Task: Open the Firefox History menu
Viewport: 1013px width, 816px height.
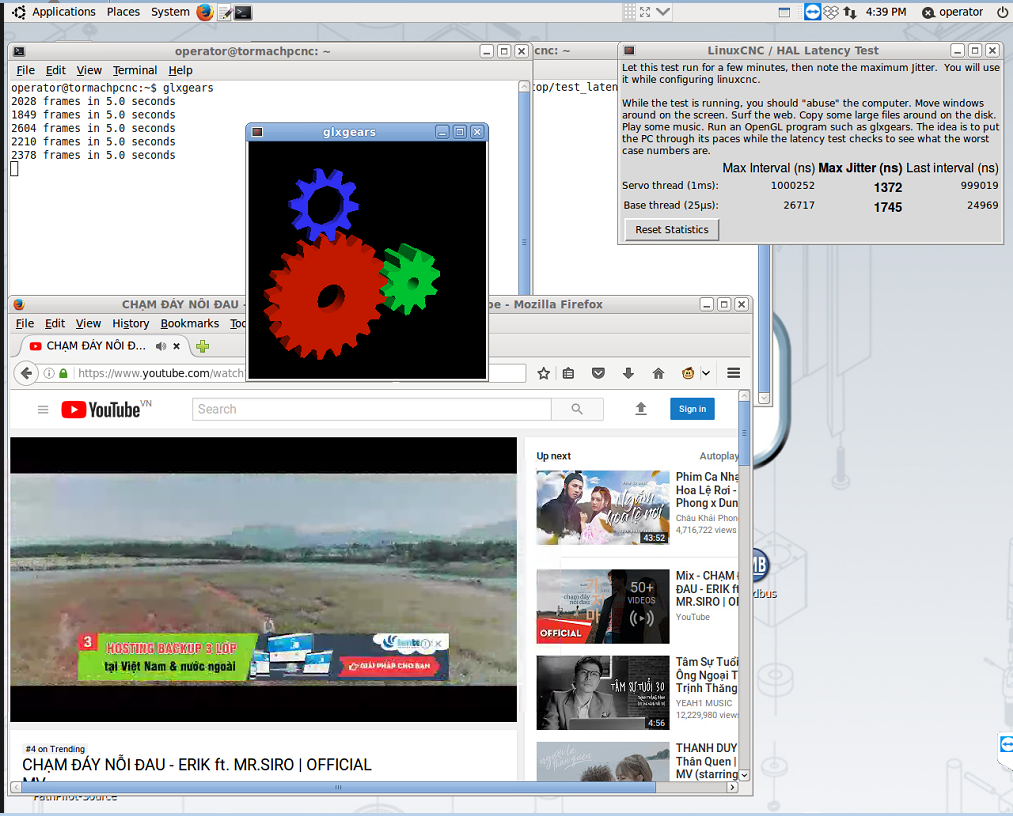Action: click(131, 324)
